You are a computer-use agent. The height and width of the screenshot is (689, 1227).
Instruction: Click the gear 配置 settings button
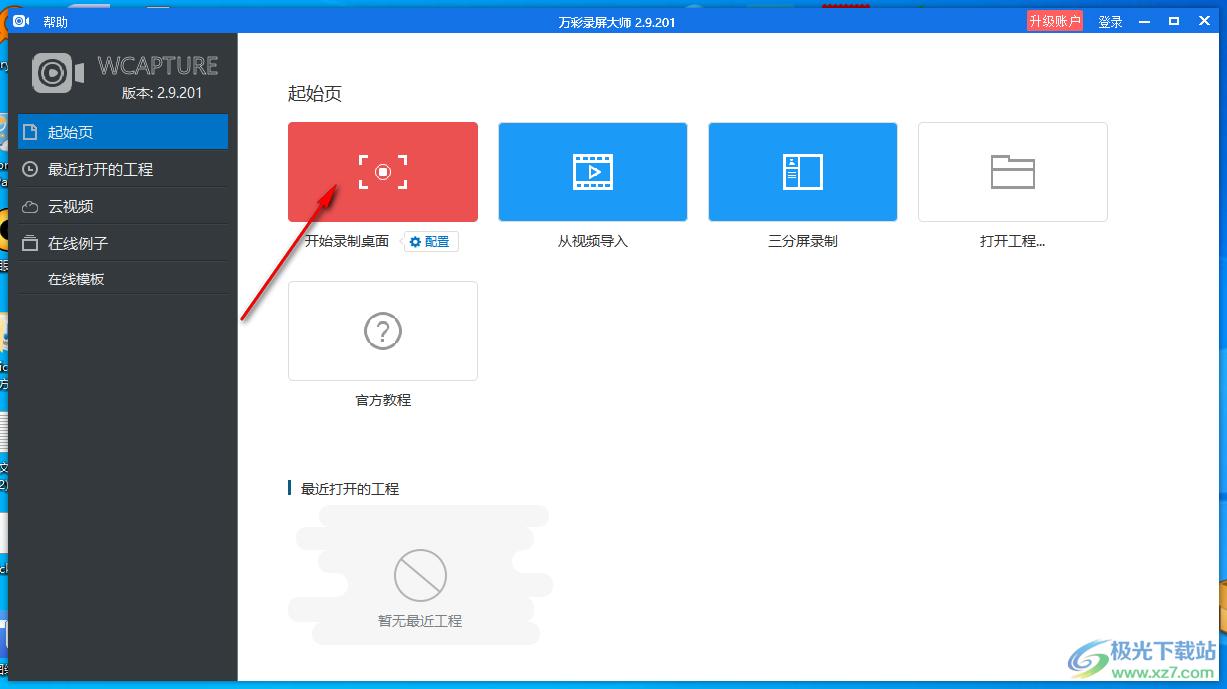click(x=431, y=241)
